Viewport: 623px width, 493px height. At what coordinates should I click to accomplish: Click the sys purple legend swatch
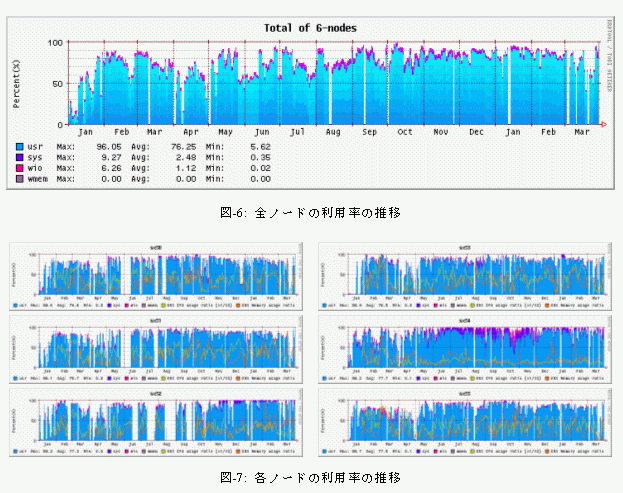(x=20, y=157)
